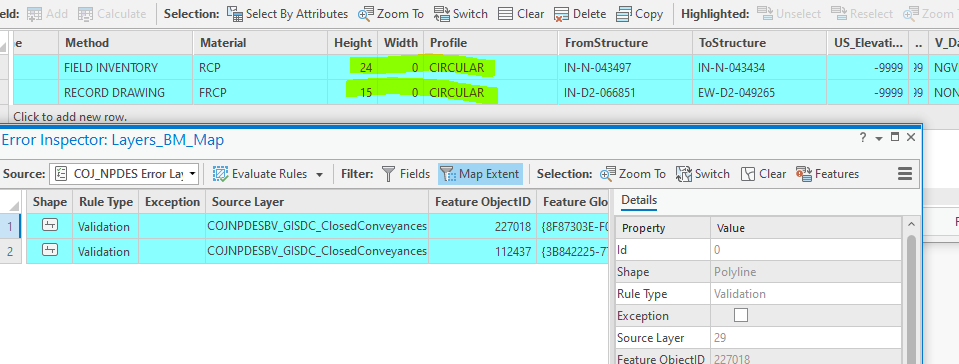Image resolution: width=959 pixels, height=364 pixels.
Task: Open the Evaluate Rules dropdown arrow
Action: [319, 174]
